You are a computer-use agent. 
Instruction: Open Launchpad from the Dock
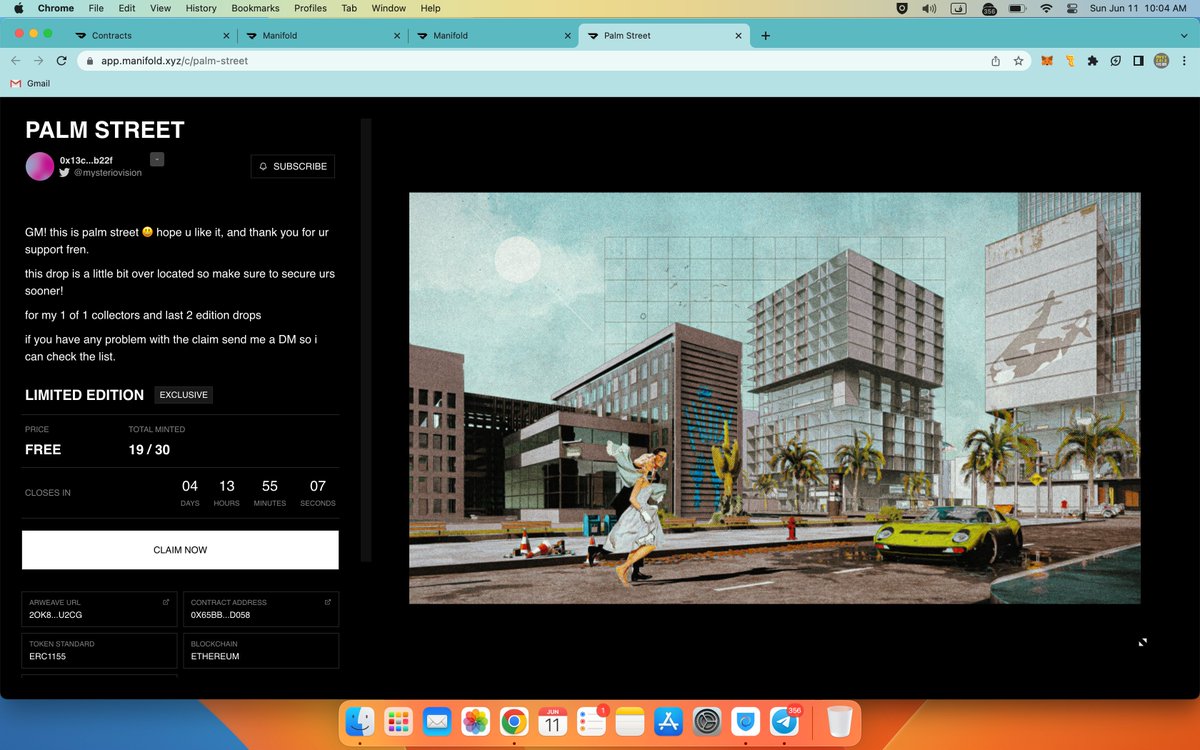coord(398,721)
